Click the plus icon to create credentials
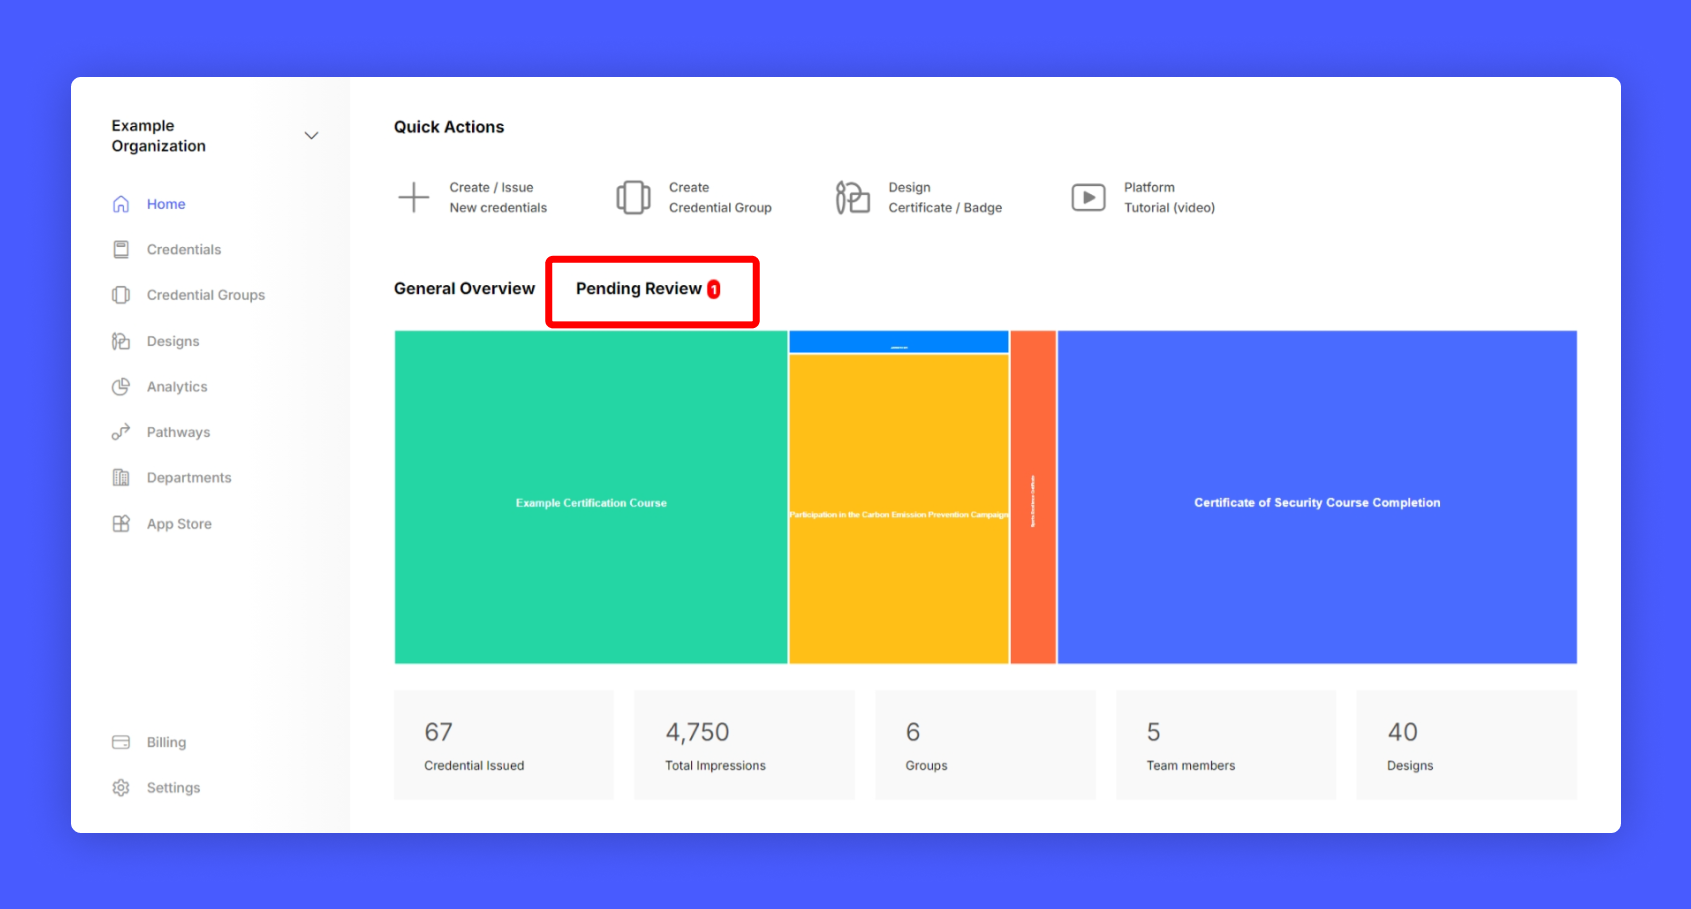The image size is (1691, 909). pyautogui.click(x=413, y=197)
